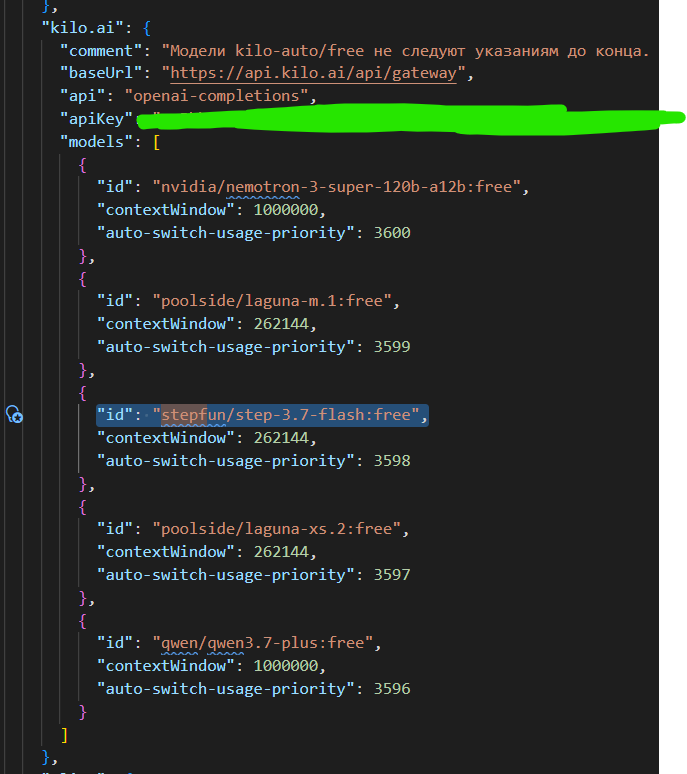
Task: Click the Copilot sparkle icon in the gutter
Action: 14,414
